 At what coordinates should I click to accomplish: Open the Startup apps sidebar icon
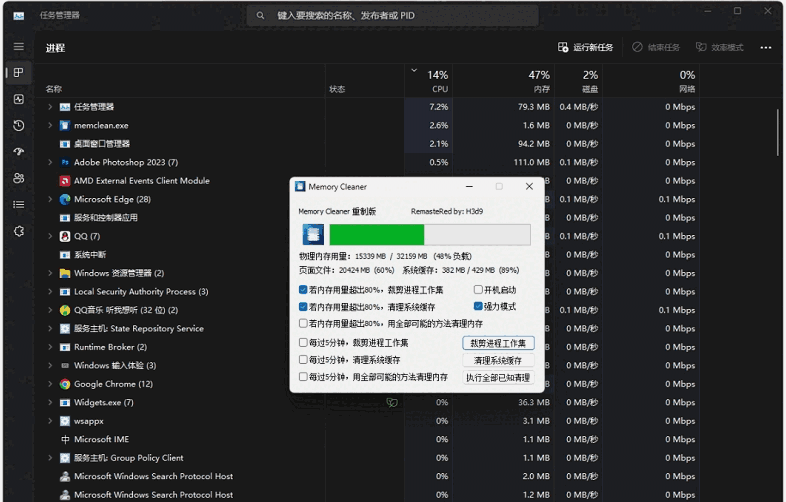tap(19, 152)
